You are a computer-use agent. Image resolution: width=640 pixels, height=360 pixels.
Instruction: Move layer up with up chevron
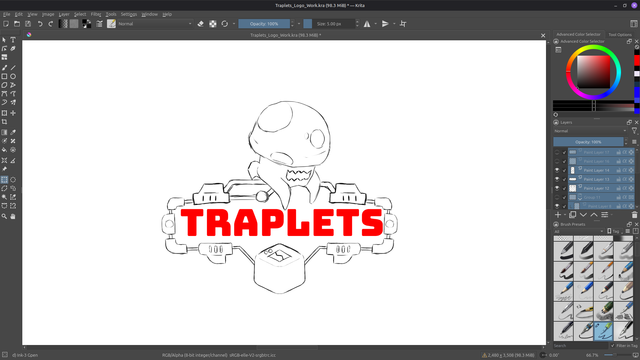594,215
